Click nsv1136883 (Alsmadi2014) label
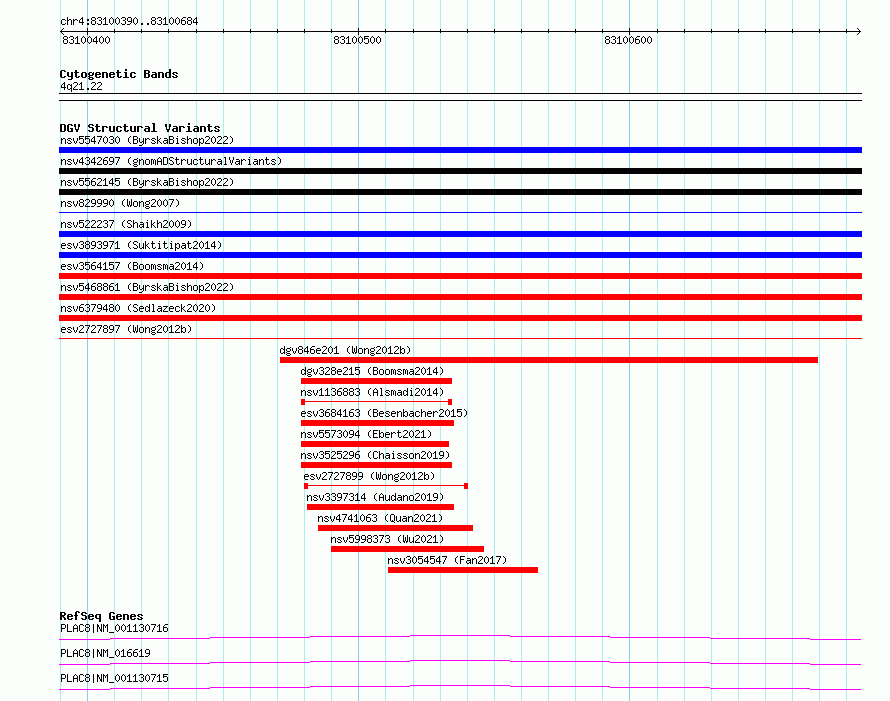The image size is (890, 701). [372, 392]
